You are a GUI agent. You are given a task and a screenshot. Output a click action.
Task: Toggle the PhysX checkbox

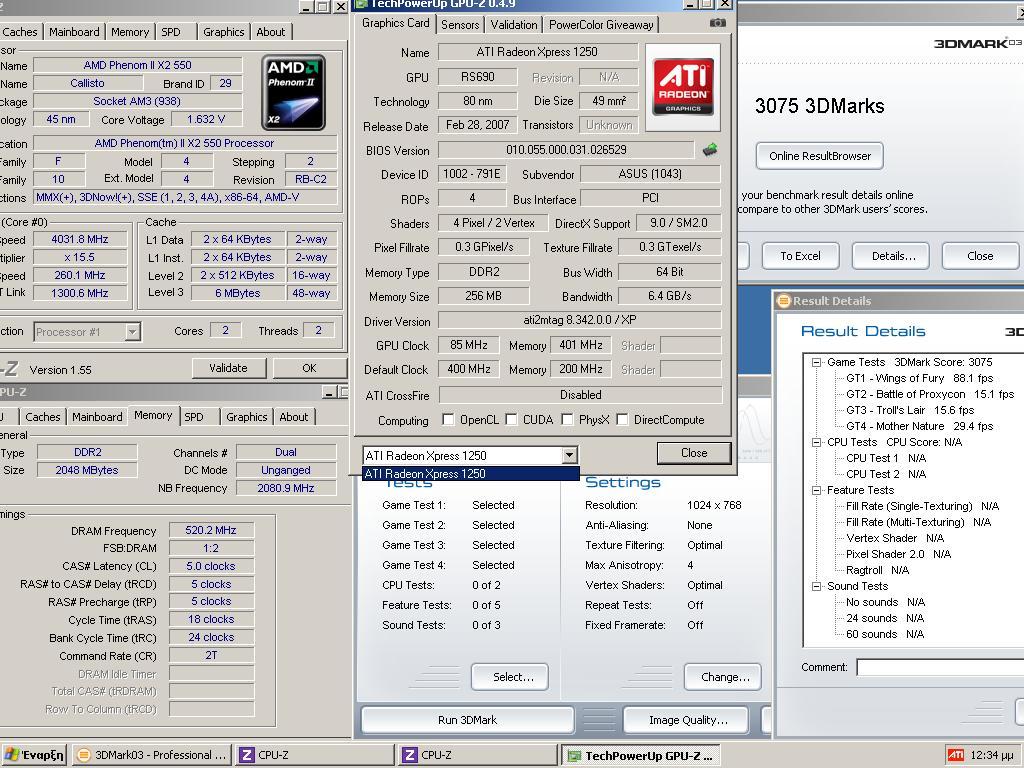tap(567, 419)
